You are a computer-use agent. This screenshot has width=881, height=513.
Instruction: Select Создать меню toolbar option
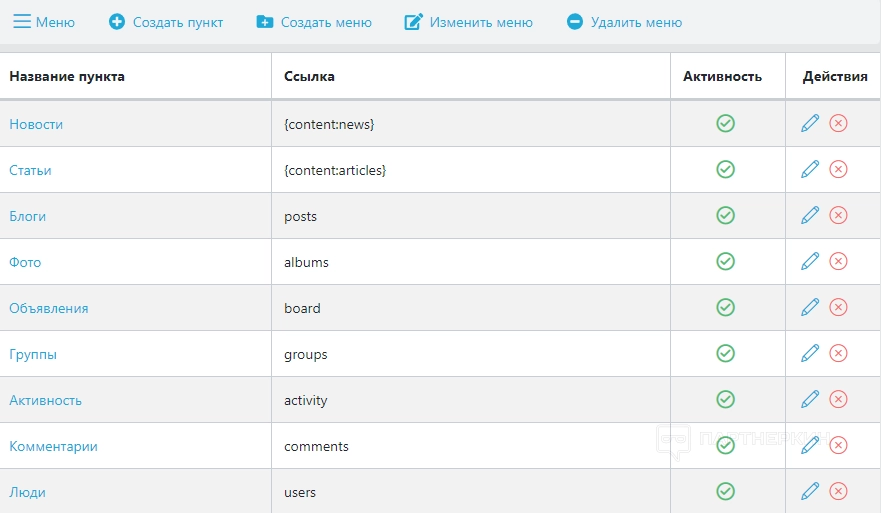[314, 22]
